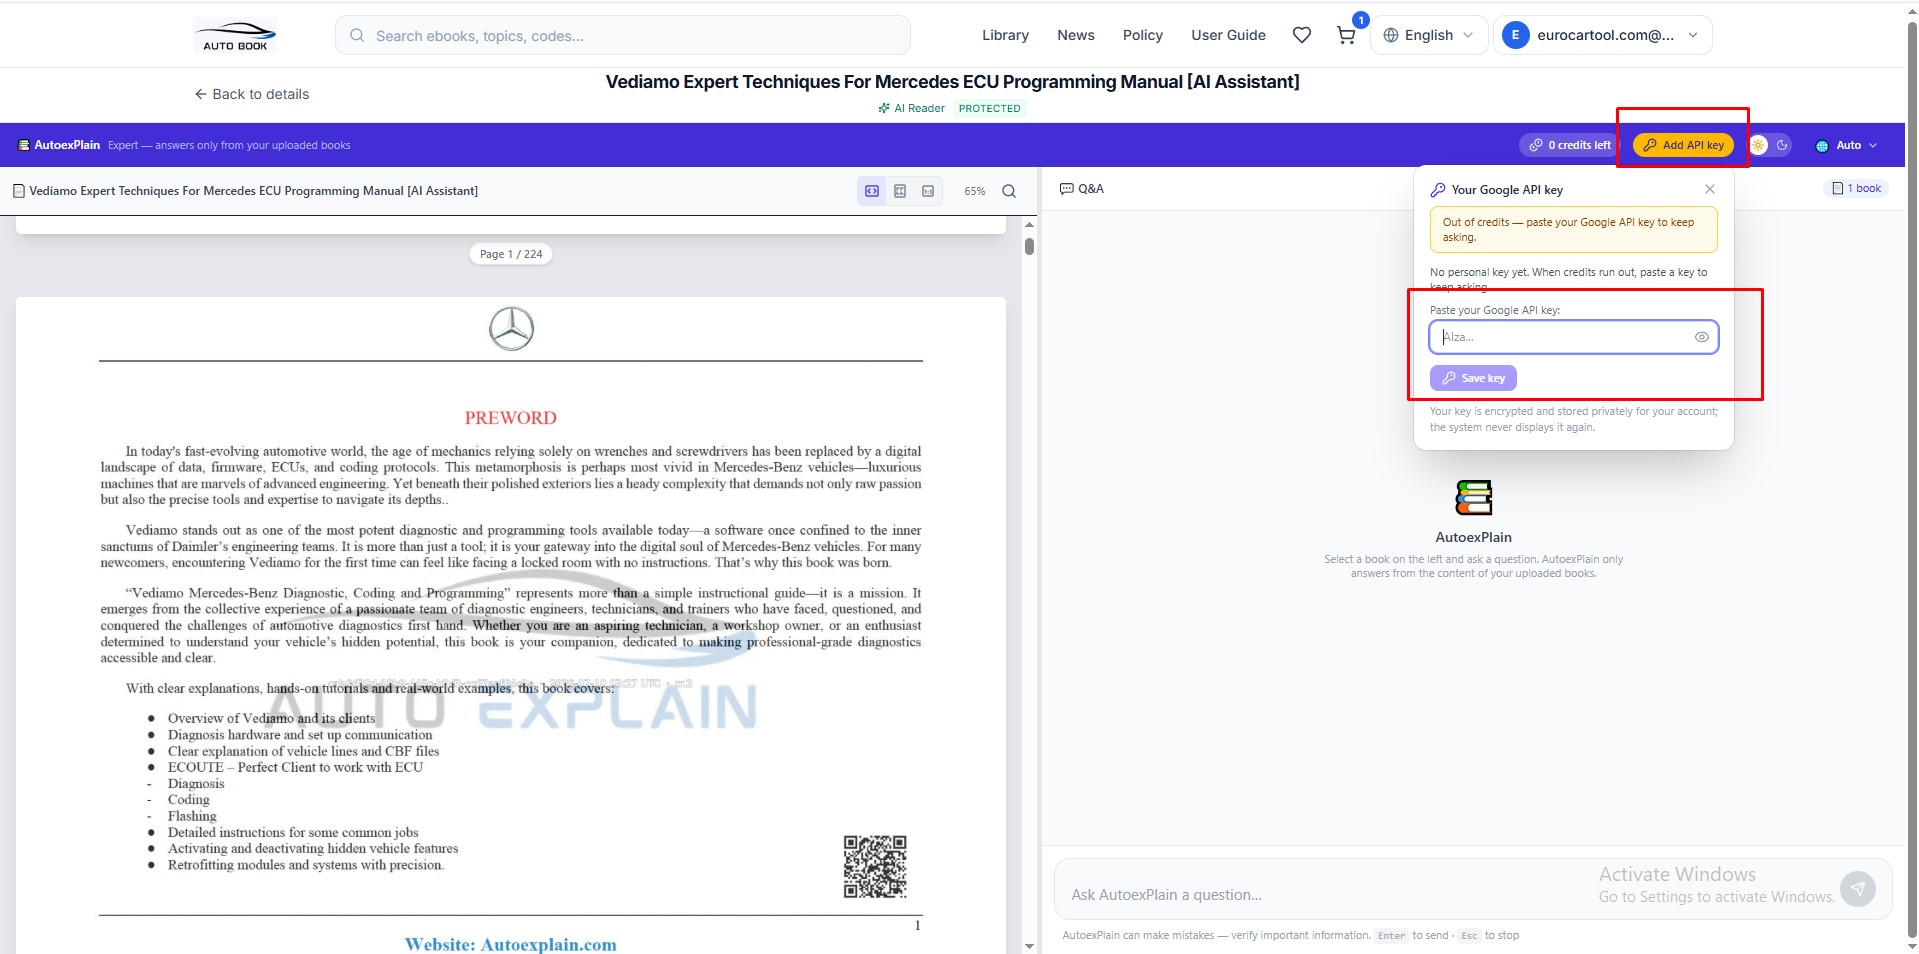Click the Mercedes star logo on the page
This screenshot has height=954, width=1919.
pyautogui.click(x=511, y=328)
